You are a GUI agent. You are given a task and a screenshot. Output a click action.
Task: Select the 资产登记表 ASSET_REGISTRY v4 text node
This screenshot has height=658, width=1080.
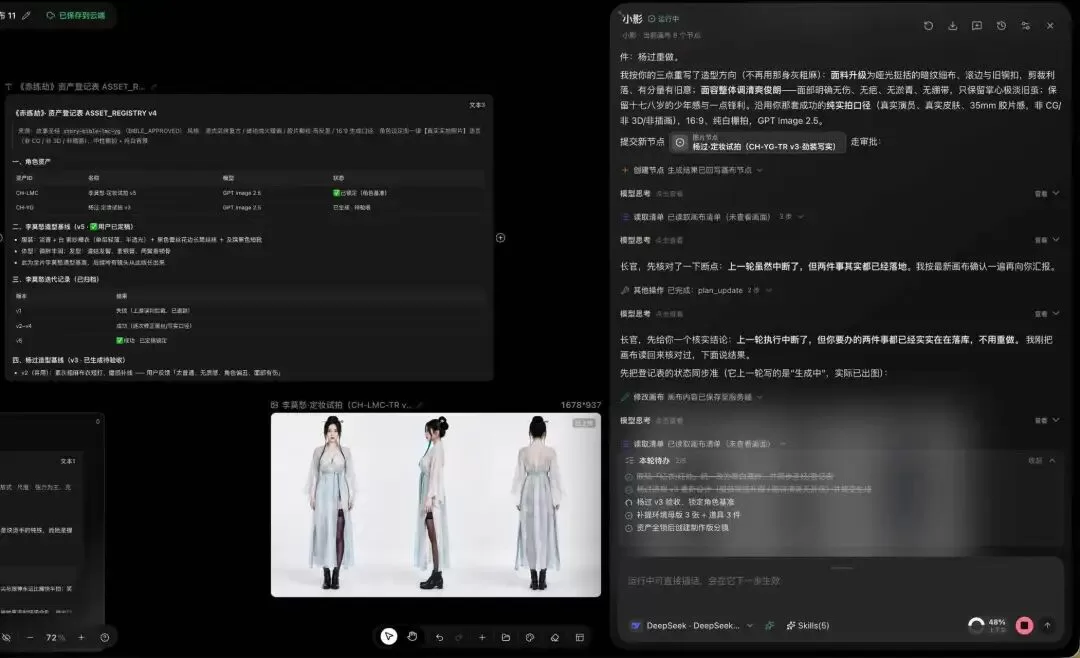tap(249, 238)
